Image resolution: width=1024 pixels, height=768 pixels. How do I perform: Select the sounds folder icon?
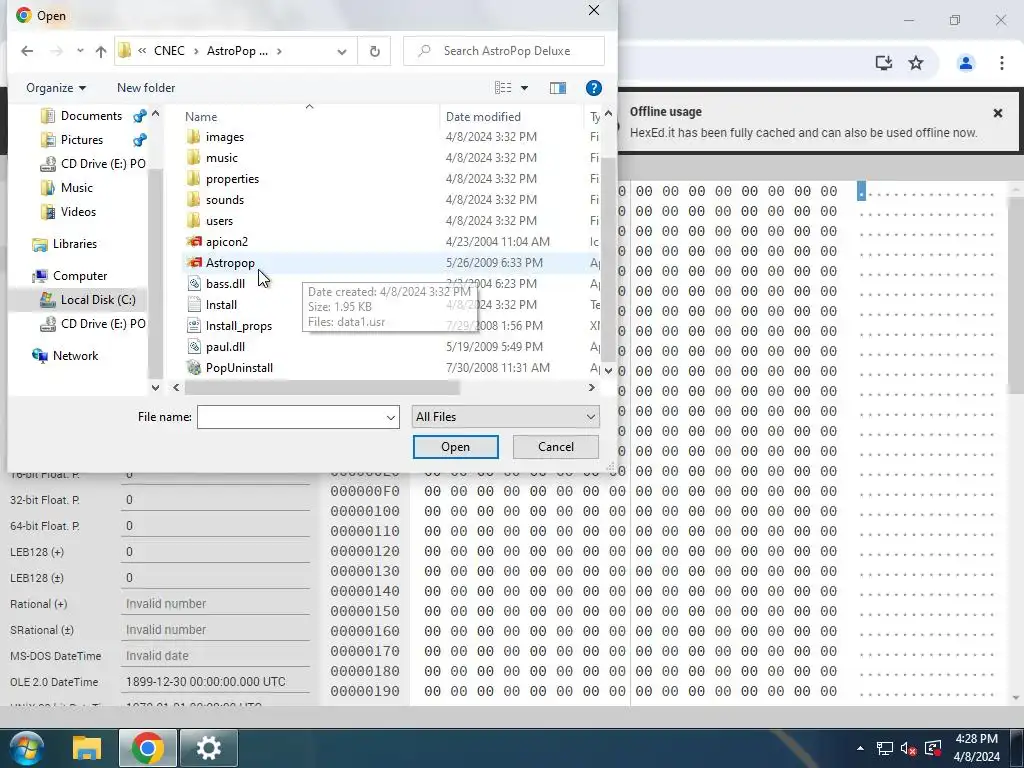(x=193, y=199)
